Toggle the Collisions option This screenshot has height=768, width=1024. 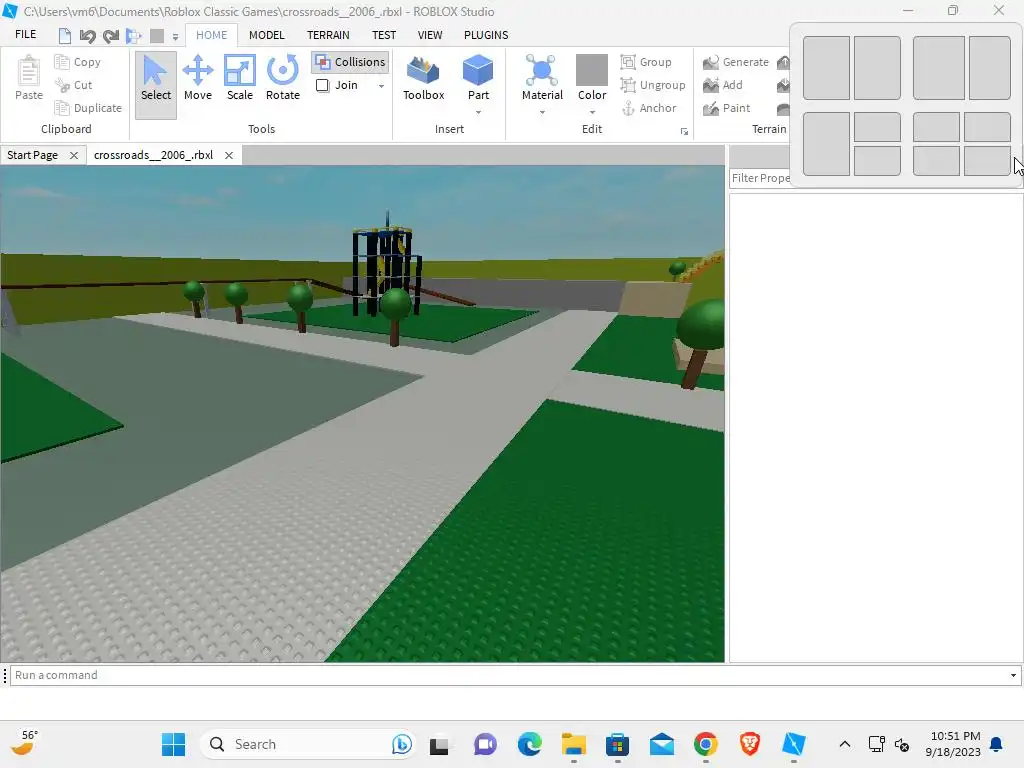pos(350,62)
